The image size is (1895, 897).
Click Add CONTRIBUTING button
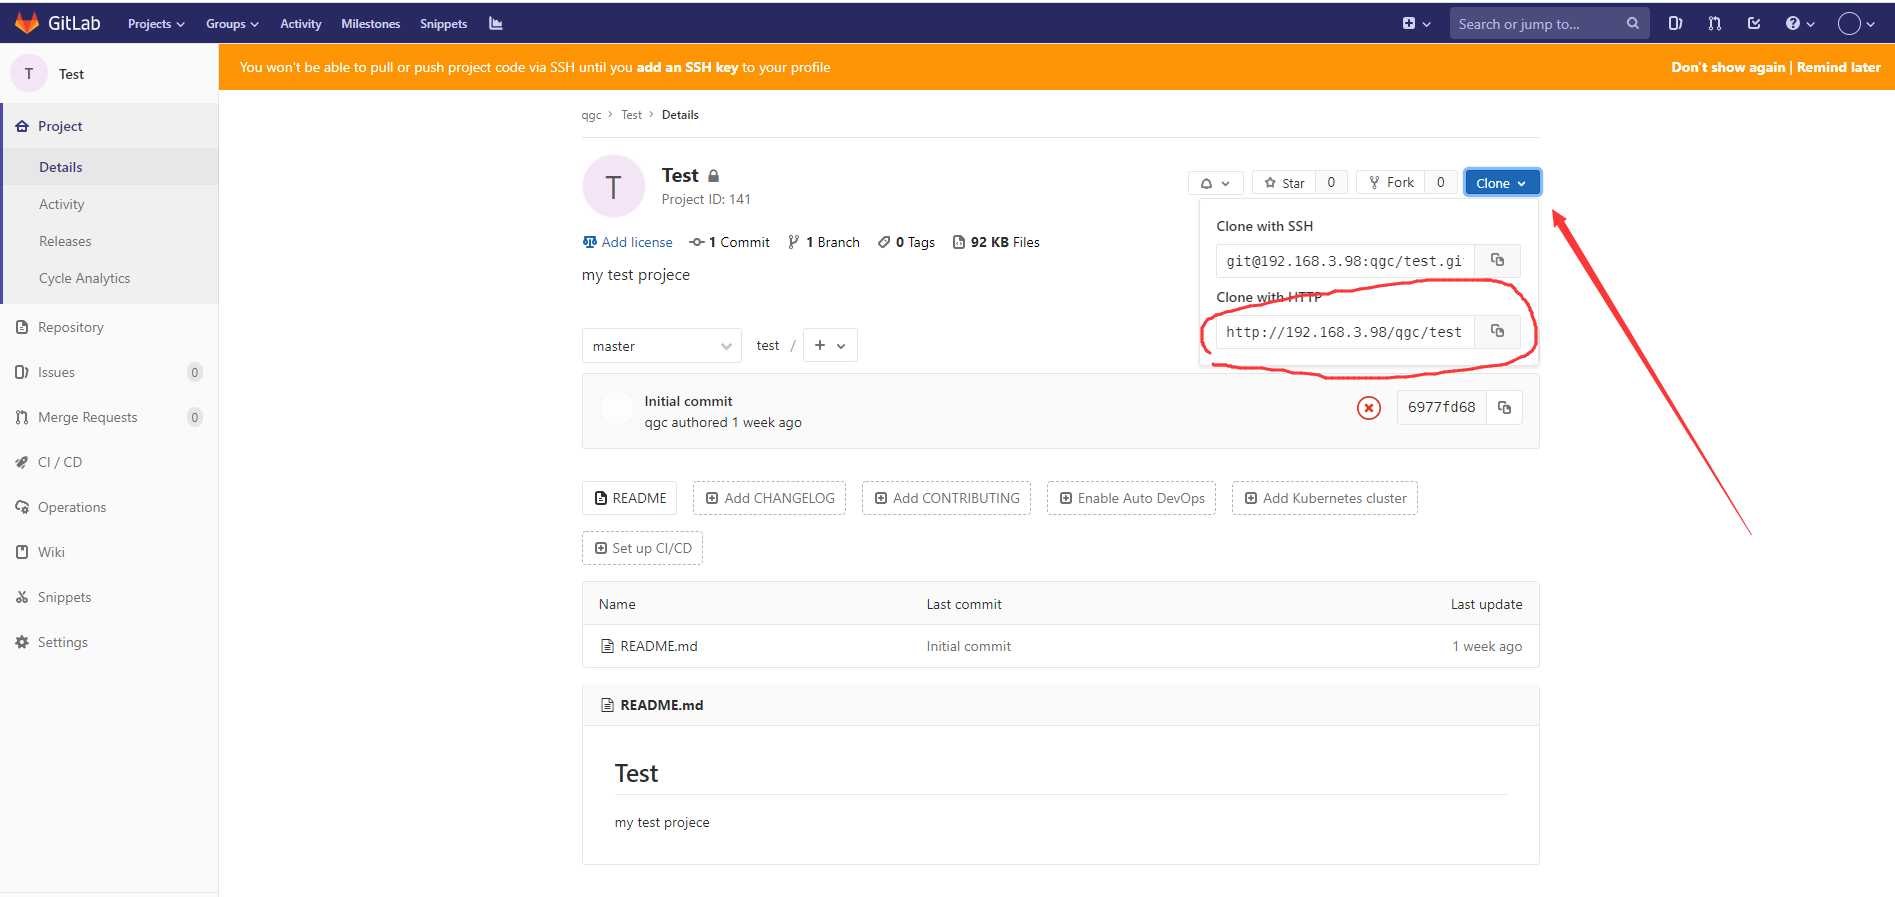(x=946, y=498)
